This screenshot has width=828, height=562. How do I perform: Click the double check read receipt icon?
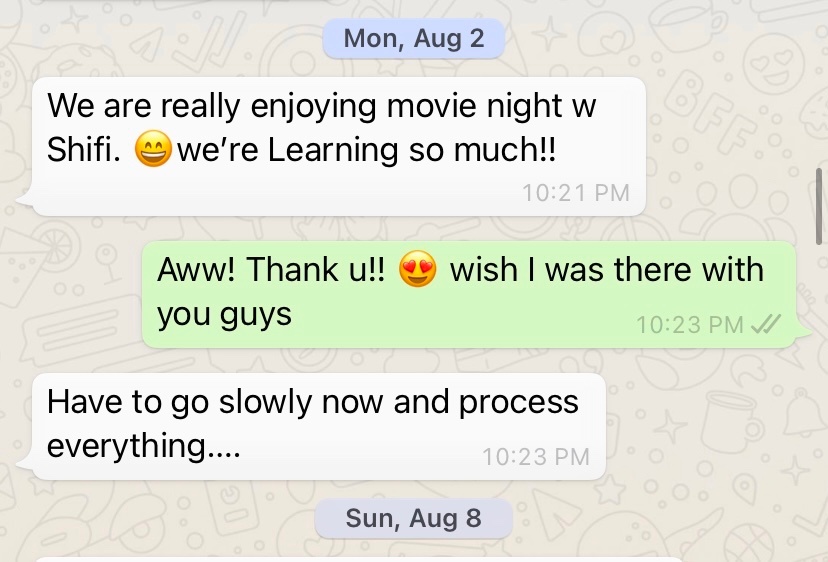pos(766,324)
